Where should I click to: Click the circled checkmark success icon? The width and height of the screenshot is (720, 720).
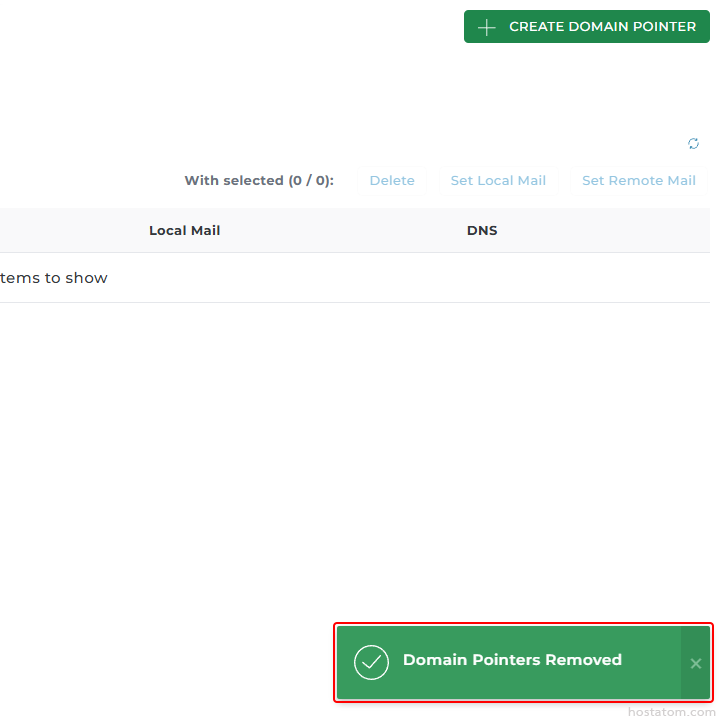371,662
